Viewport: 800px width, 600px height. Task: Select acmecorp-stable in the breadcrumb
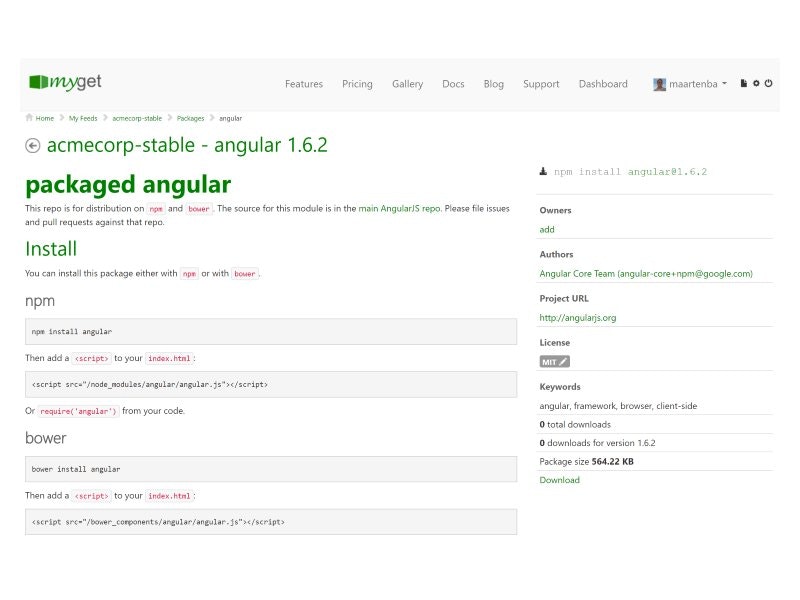click(x=134, y=118)
